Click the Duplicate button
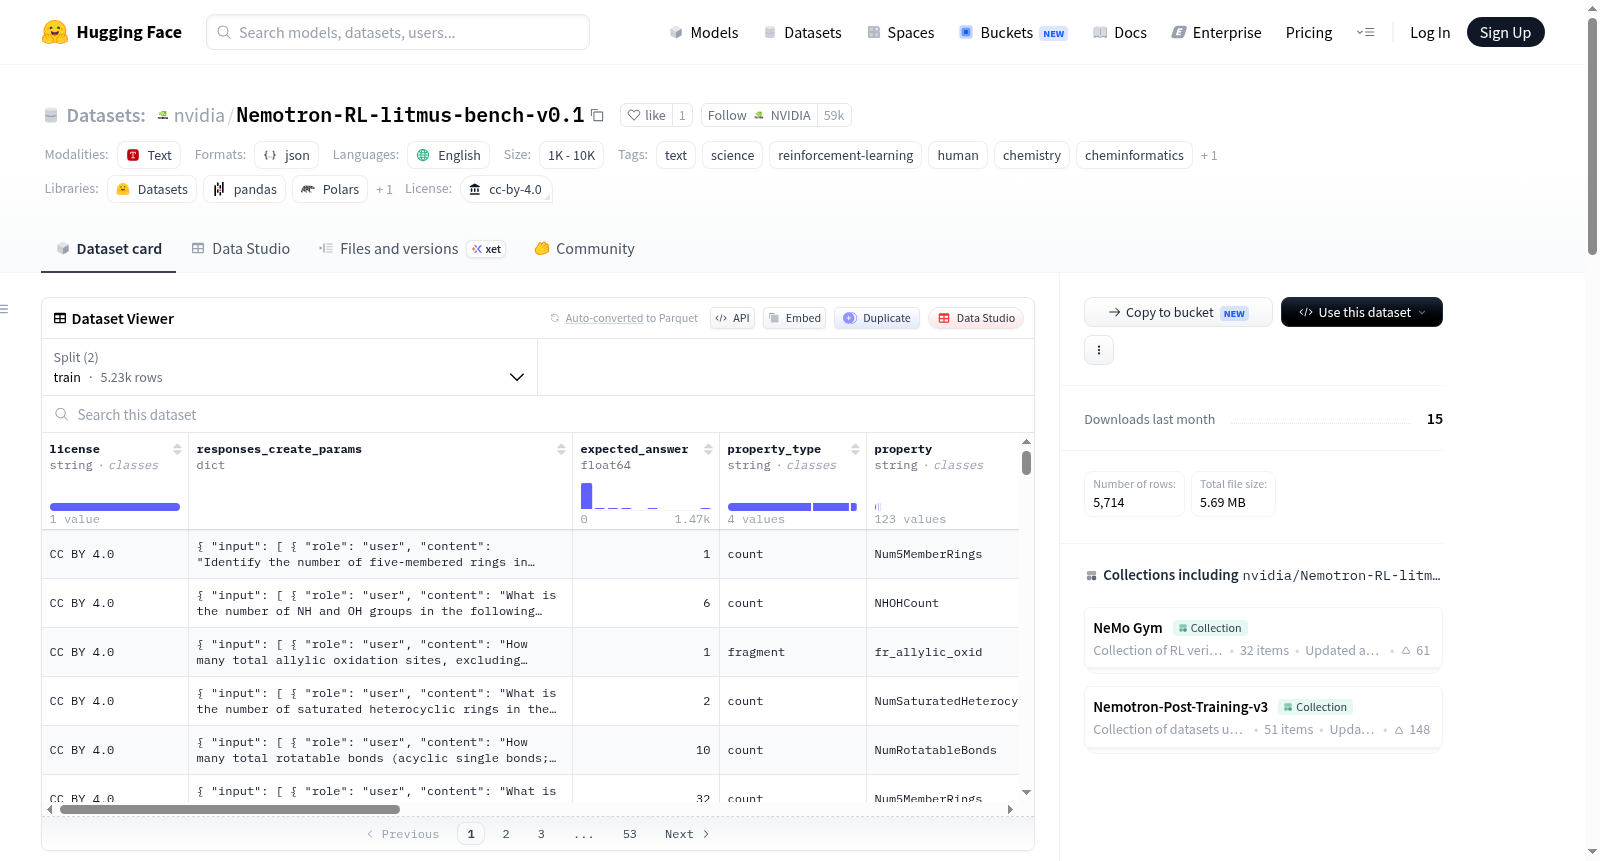Image resolution: width=1600 pixels, height=861 pixels. pyautogui.click(x=877, y=318)
